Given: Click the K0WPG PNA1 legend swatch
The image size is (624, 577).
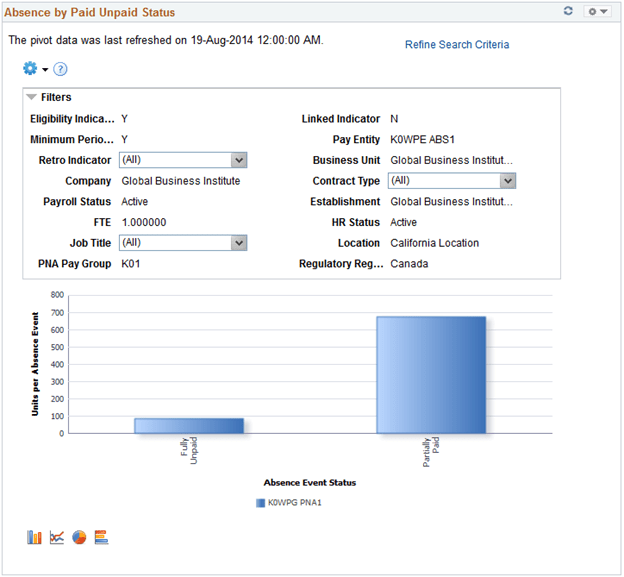Looking at the screenshot, I should coord(260,503).
